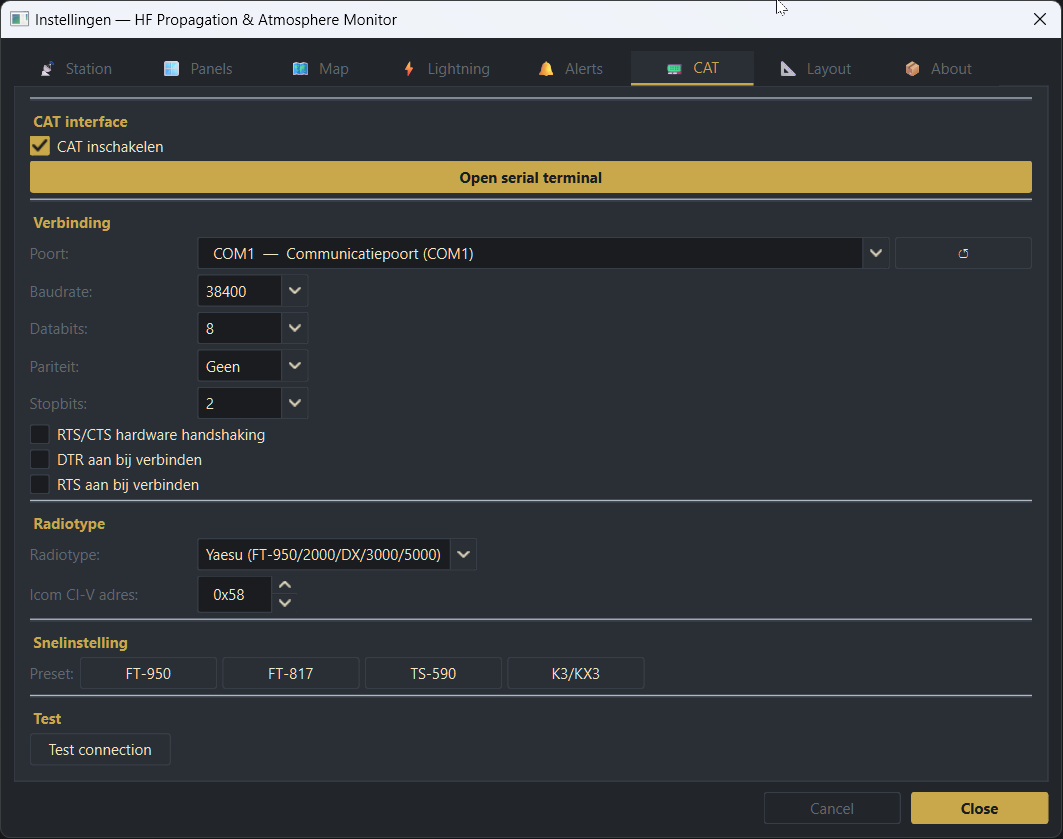
Task: Close the Instellingen window with X
Action: (x=1040, y=19)
